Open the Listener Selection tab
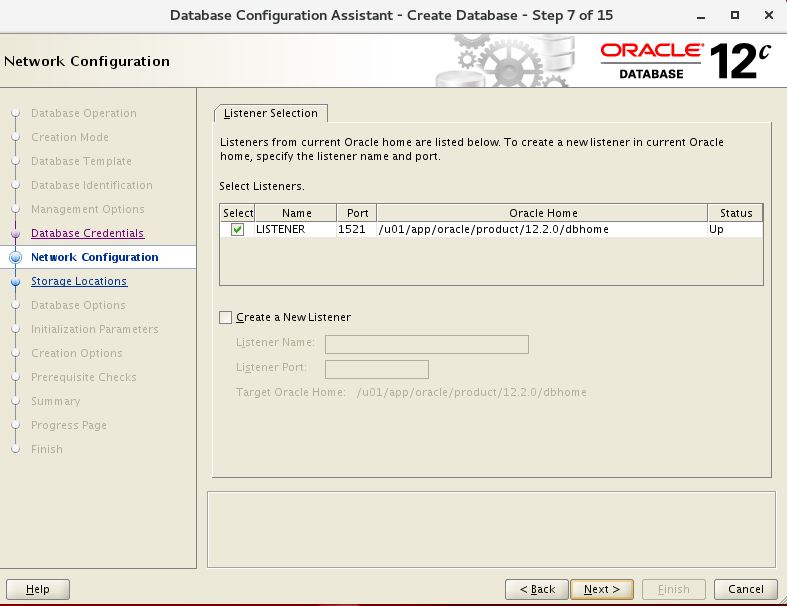Screen dimensions: 787x606 [x=271, y=113]
